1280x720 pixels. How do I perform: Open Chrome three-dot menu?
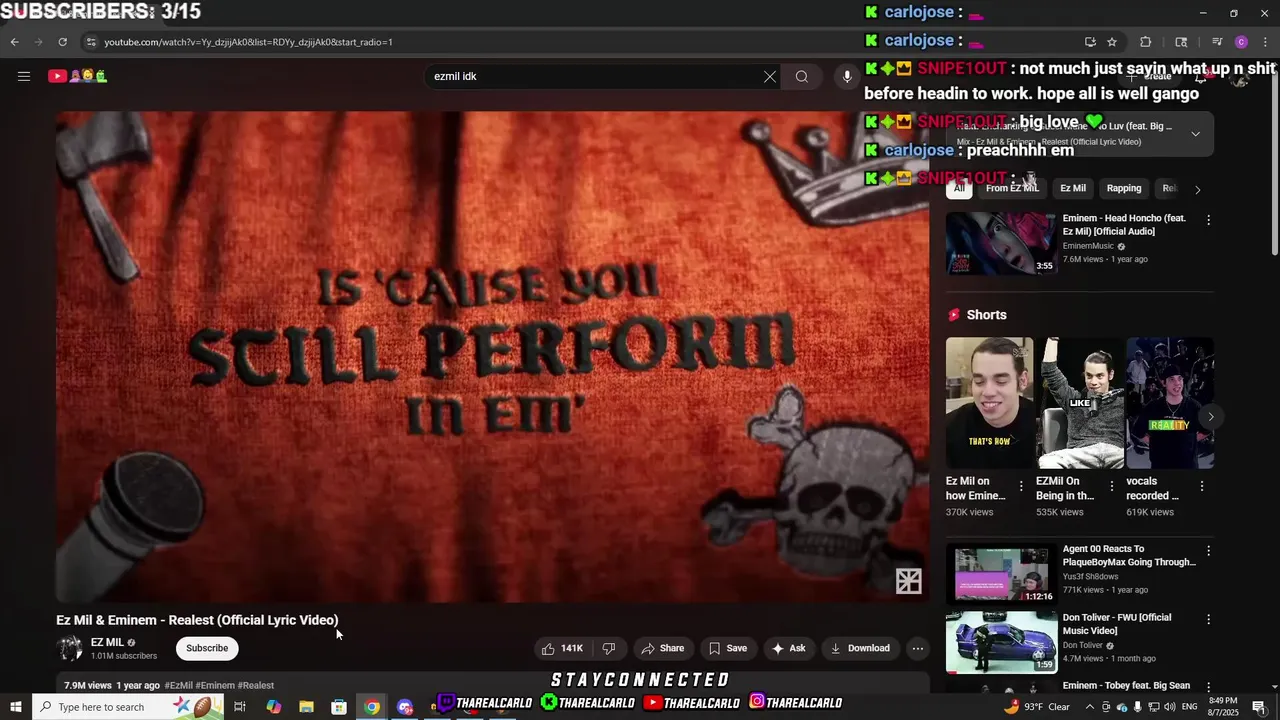(x=1265, y=42)
